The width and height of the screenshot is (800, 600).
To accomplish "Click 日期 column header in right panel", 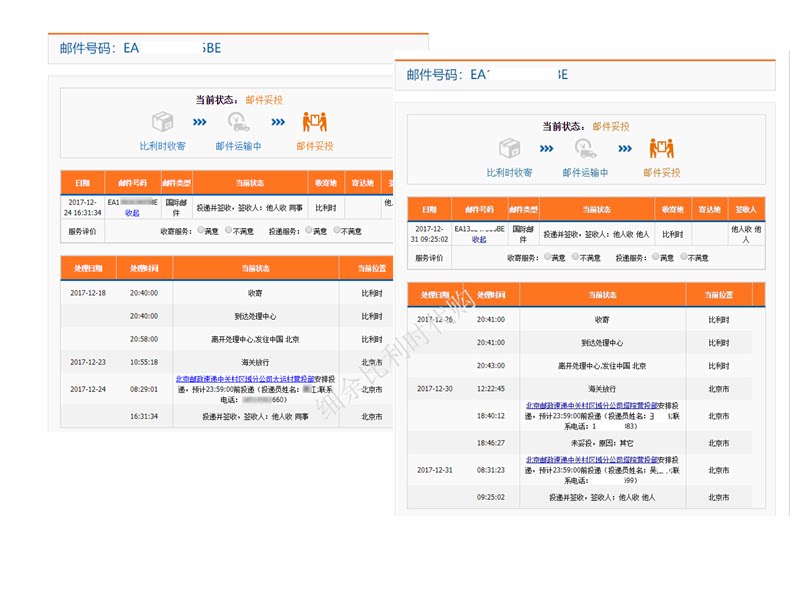I will pyautogui.click(x=430, y=209).
